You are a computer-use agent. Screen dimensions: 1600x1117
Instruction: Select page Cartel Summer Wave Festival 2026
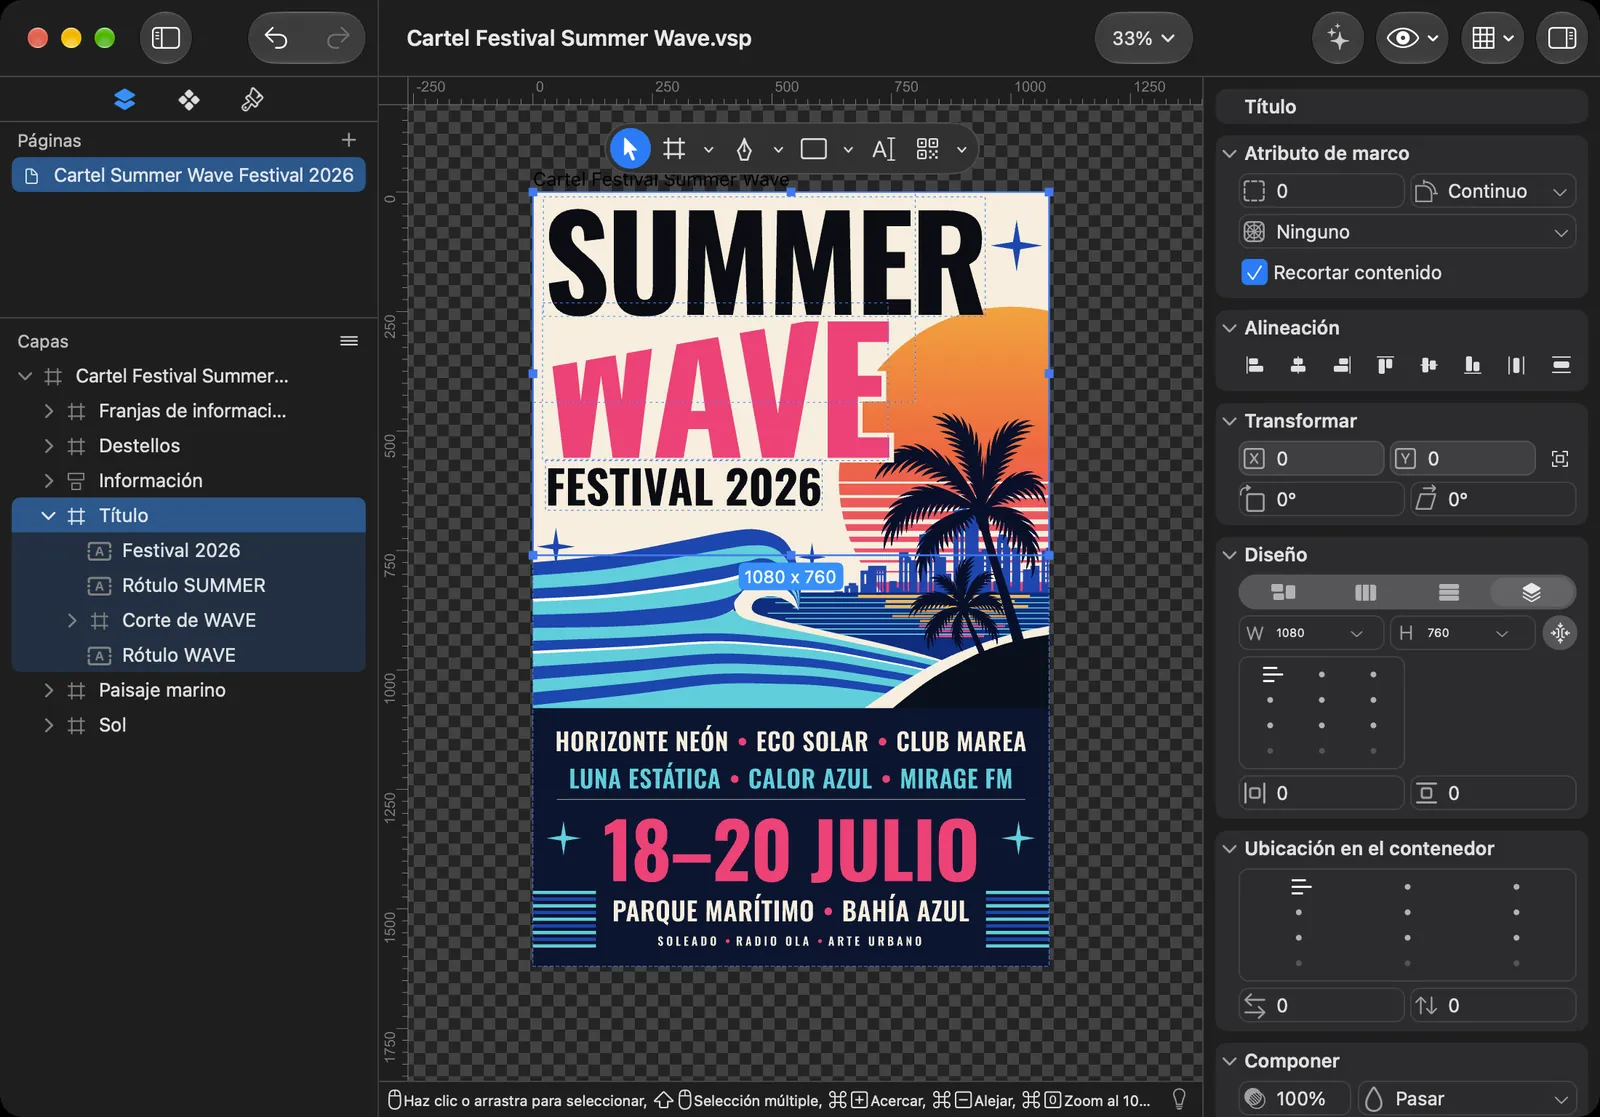[x=188, y=175]
